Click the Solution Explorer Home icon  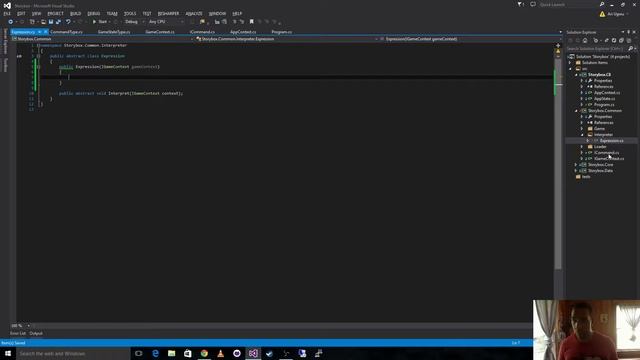point(585,40)
